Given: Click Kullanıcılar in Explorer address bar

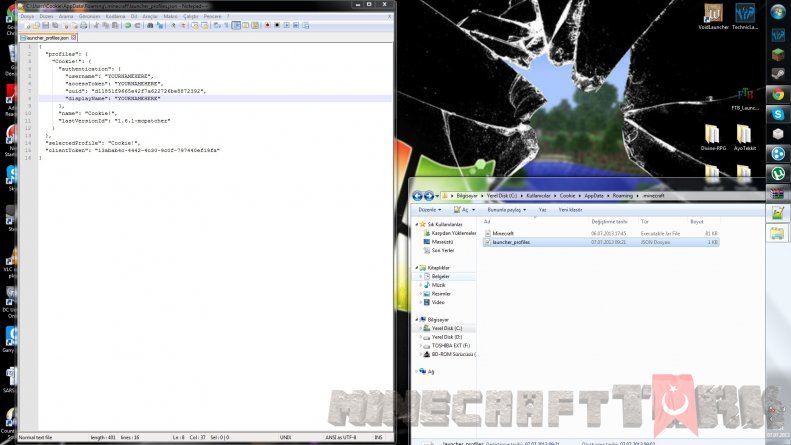Looking at the screenshot, I should tap(538, 196).
